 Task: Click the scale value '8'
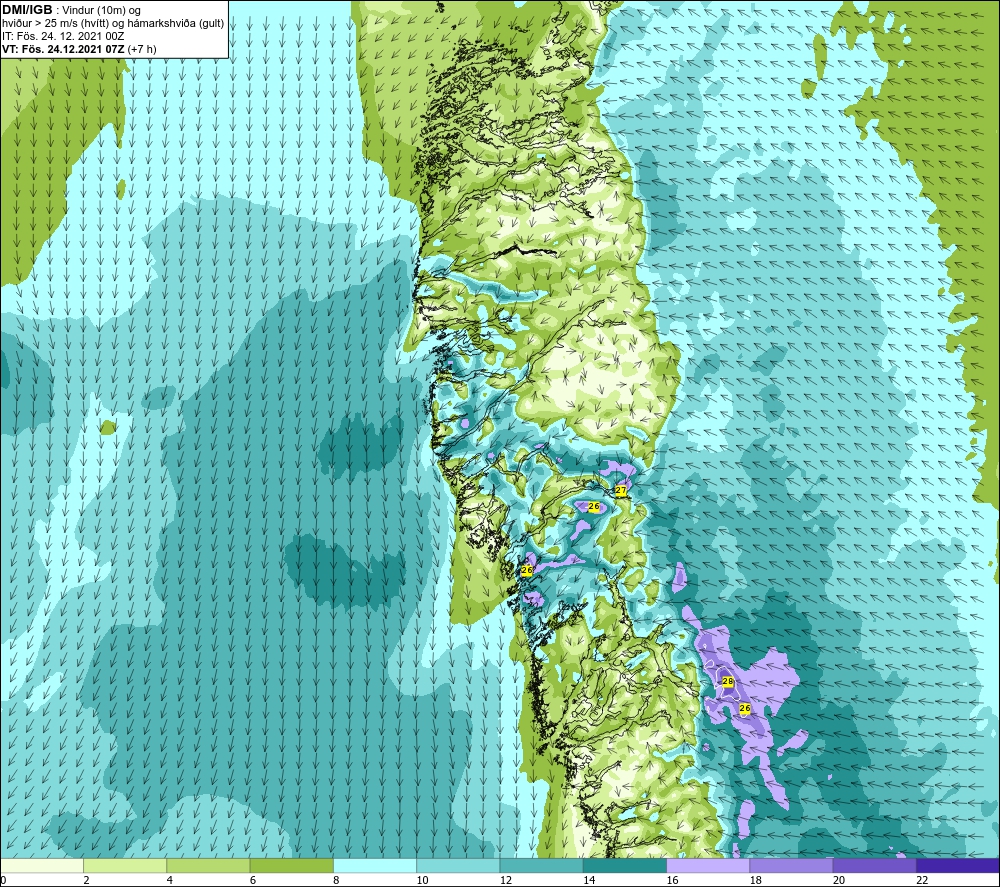click(x=336, y=880)
